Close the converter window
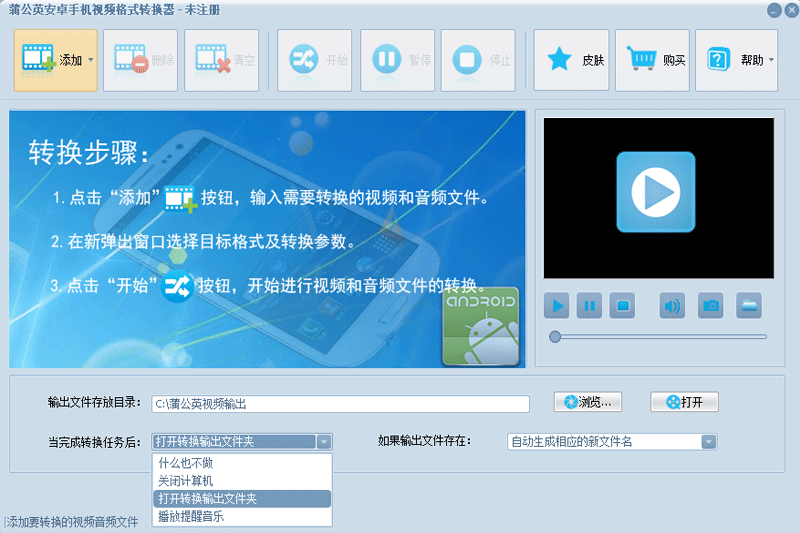 (x=792, y=10)
